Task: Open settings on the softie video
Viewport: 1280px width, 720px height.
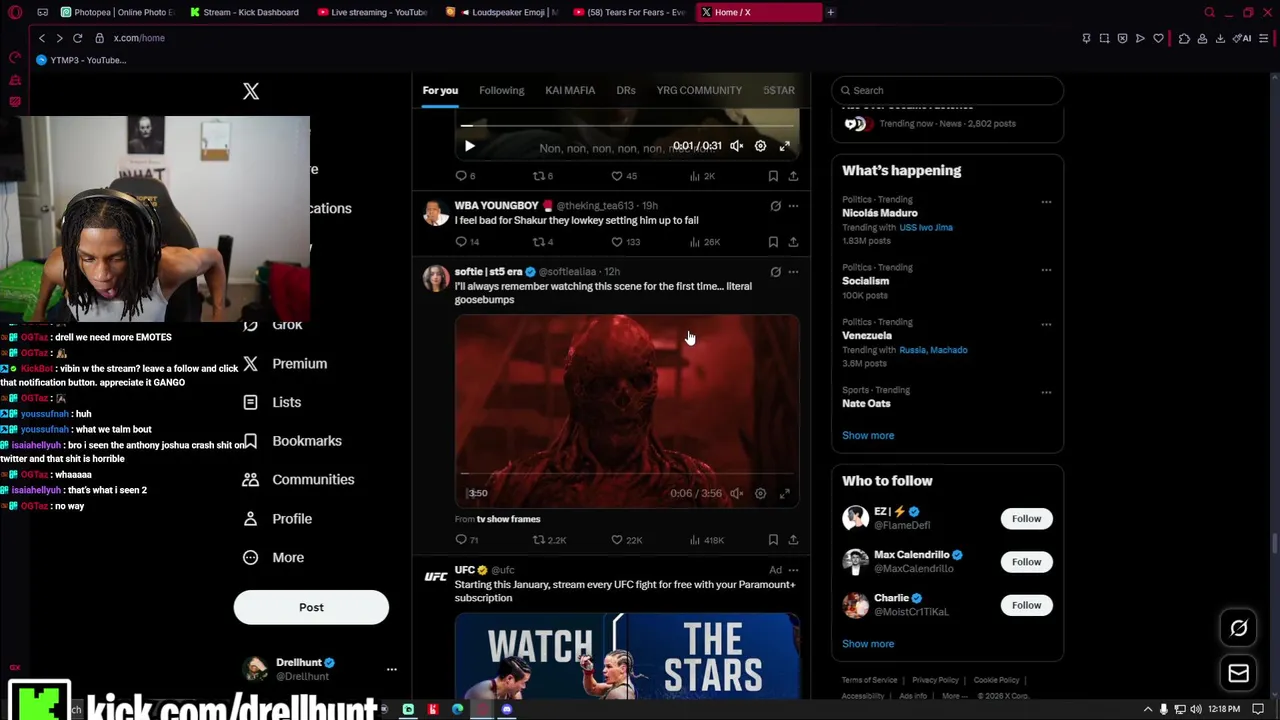Action: click(760, 493)
